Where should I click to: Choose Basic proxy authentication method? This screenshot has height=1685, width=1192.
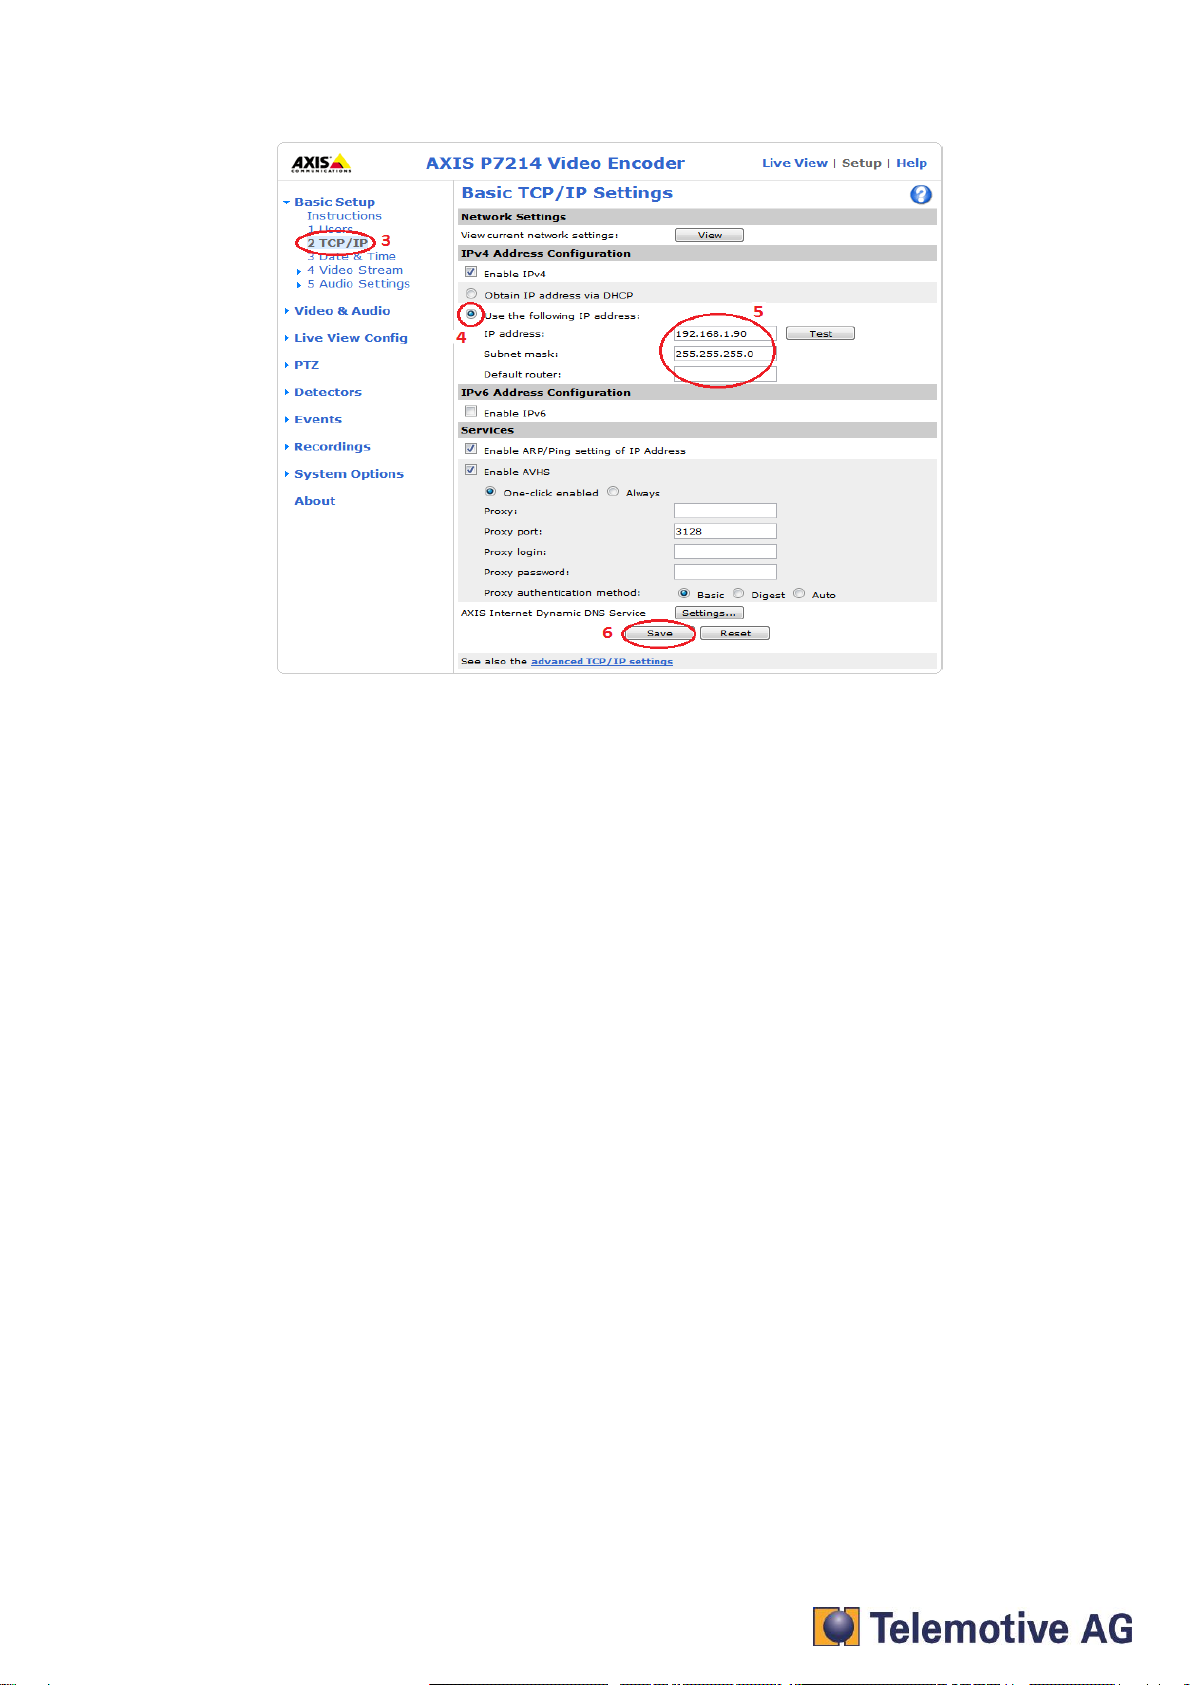pyautogui.click(x=684, y=594)
